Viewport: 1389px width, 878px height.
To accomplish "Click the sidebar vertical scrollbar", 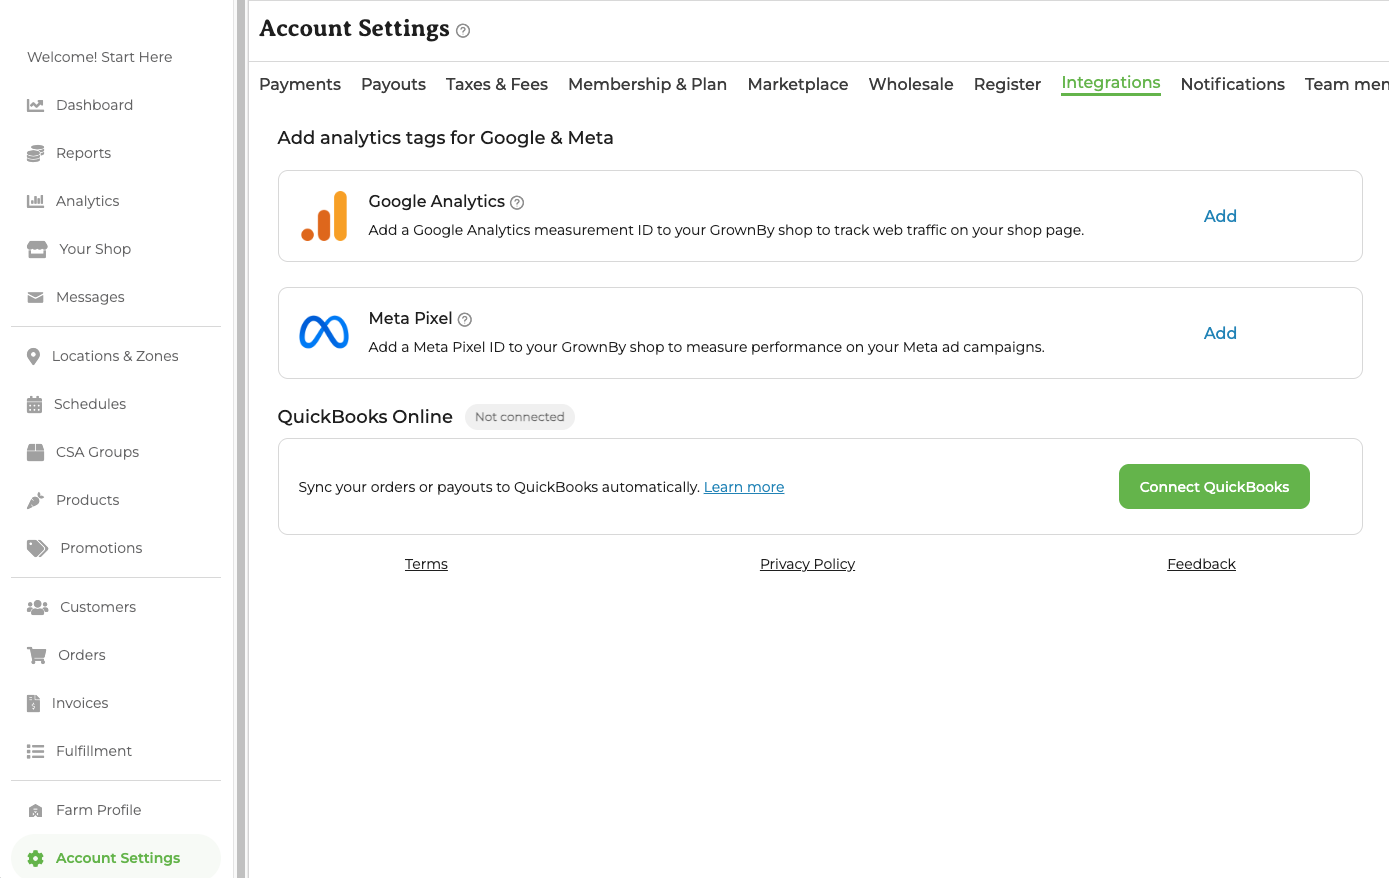I will [x=241, y=439].
